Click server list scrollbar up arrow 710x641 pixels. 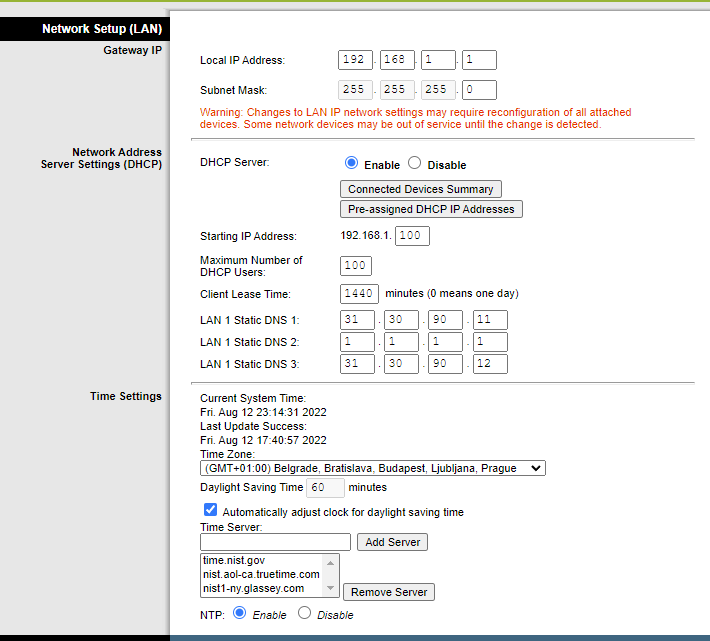pos(331,563)
